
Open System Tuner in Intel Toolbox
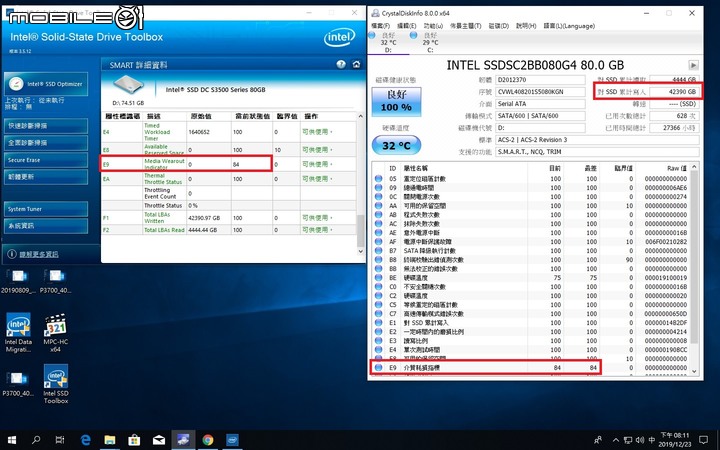click(46, 209)
